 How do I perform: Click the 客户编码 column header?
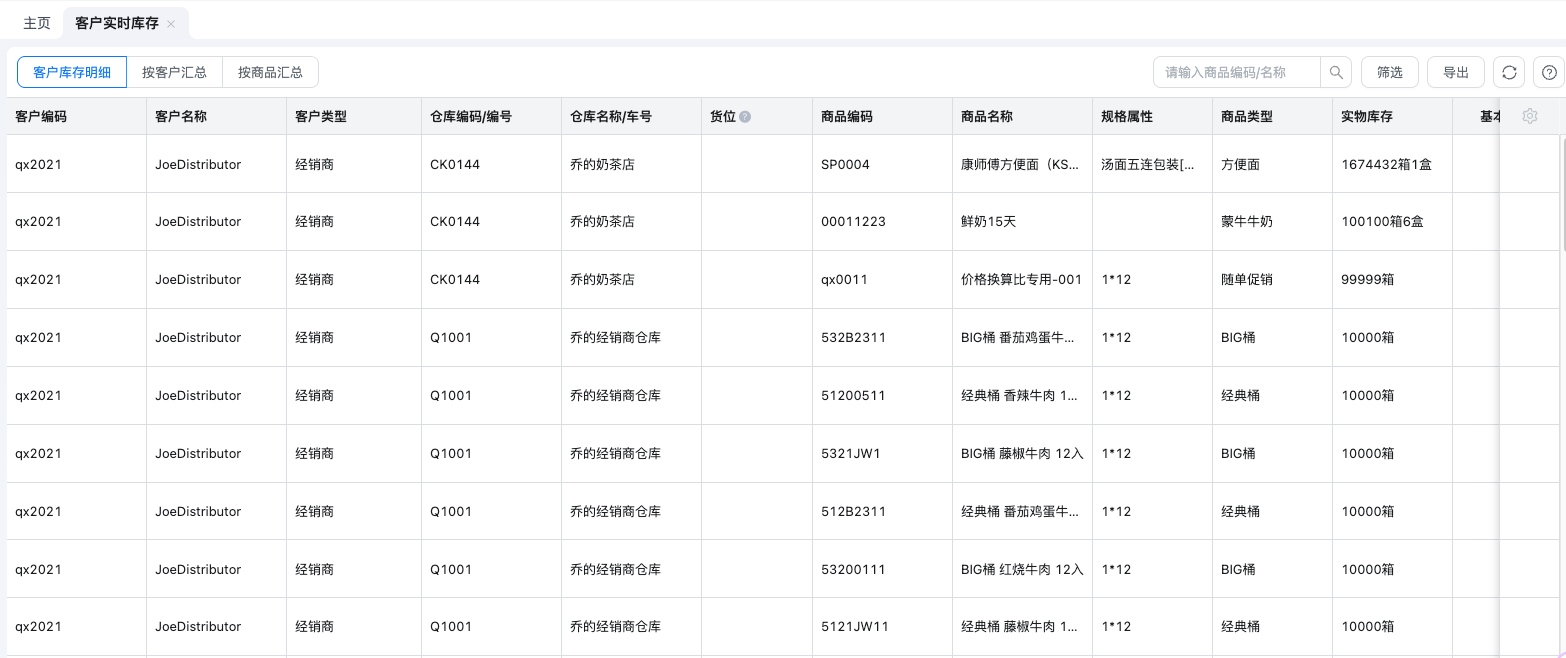(x=41, y=116)
